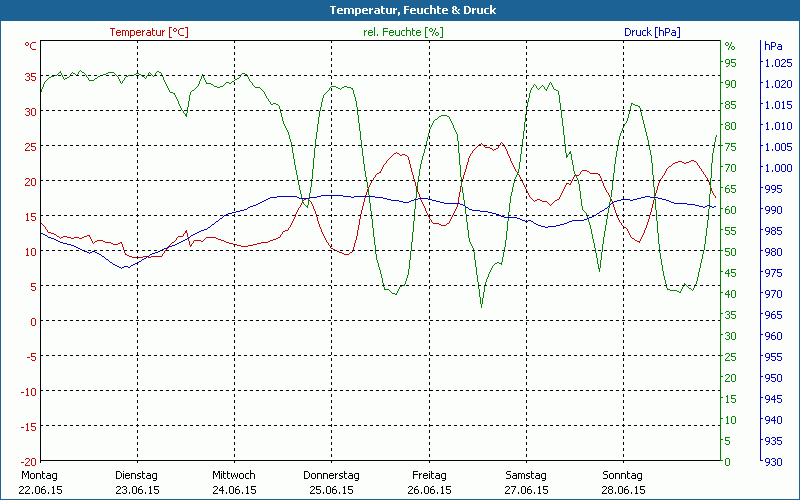800x500 pixels.
Task: Click the '°C' unit label on the temperature axis
Action: (31, 46)
